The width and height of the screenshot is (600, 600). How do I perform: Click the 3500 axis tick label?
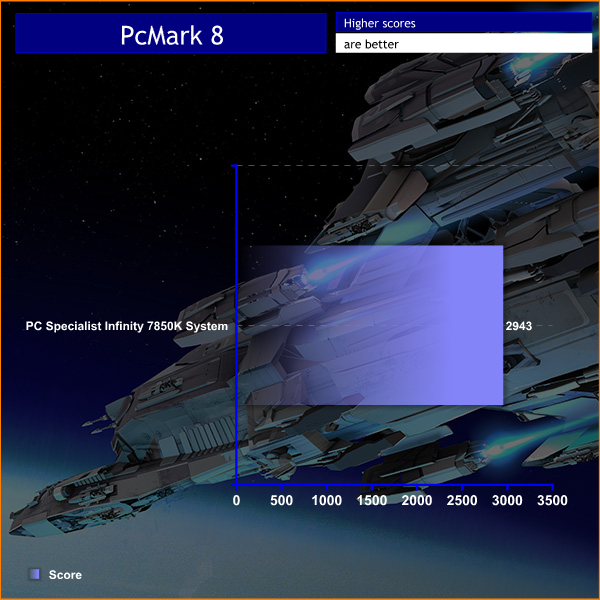[552, 500]
